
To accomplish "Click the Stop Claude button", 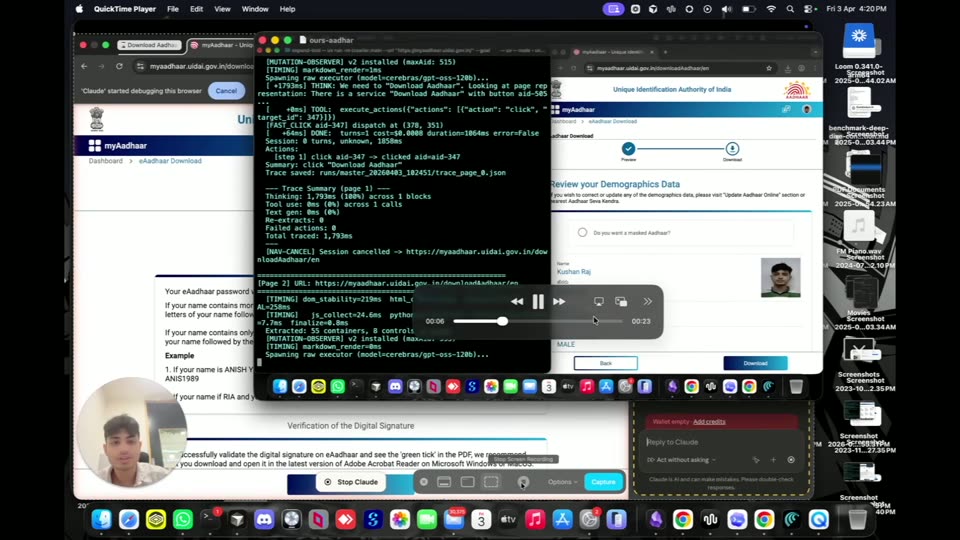I will coord(351,482).
